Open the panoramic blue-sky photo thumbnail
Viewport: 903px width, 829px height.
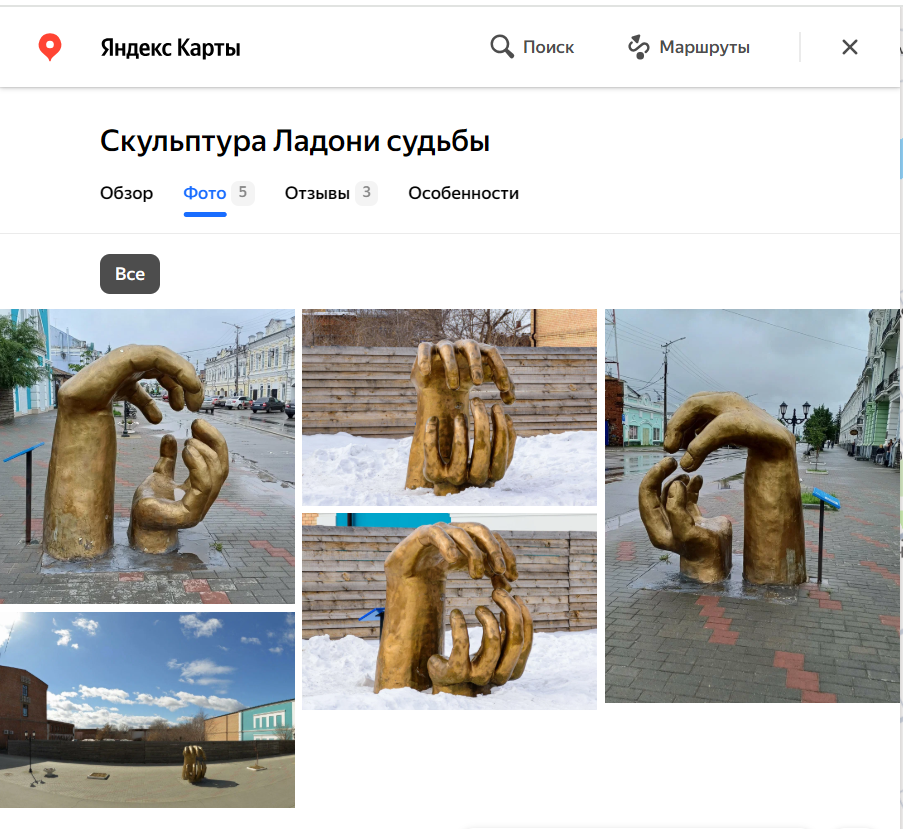point(147,709)
